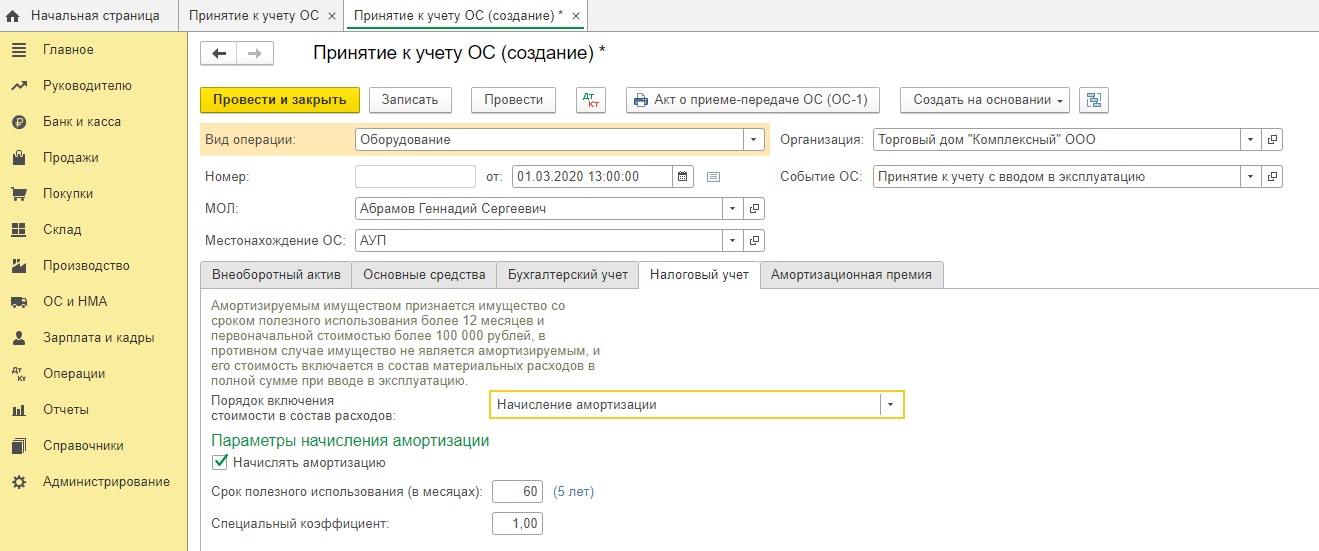Click the Номер input field
This screenshot has width=1319, height=551.
coord(415,177)
